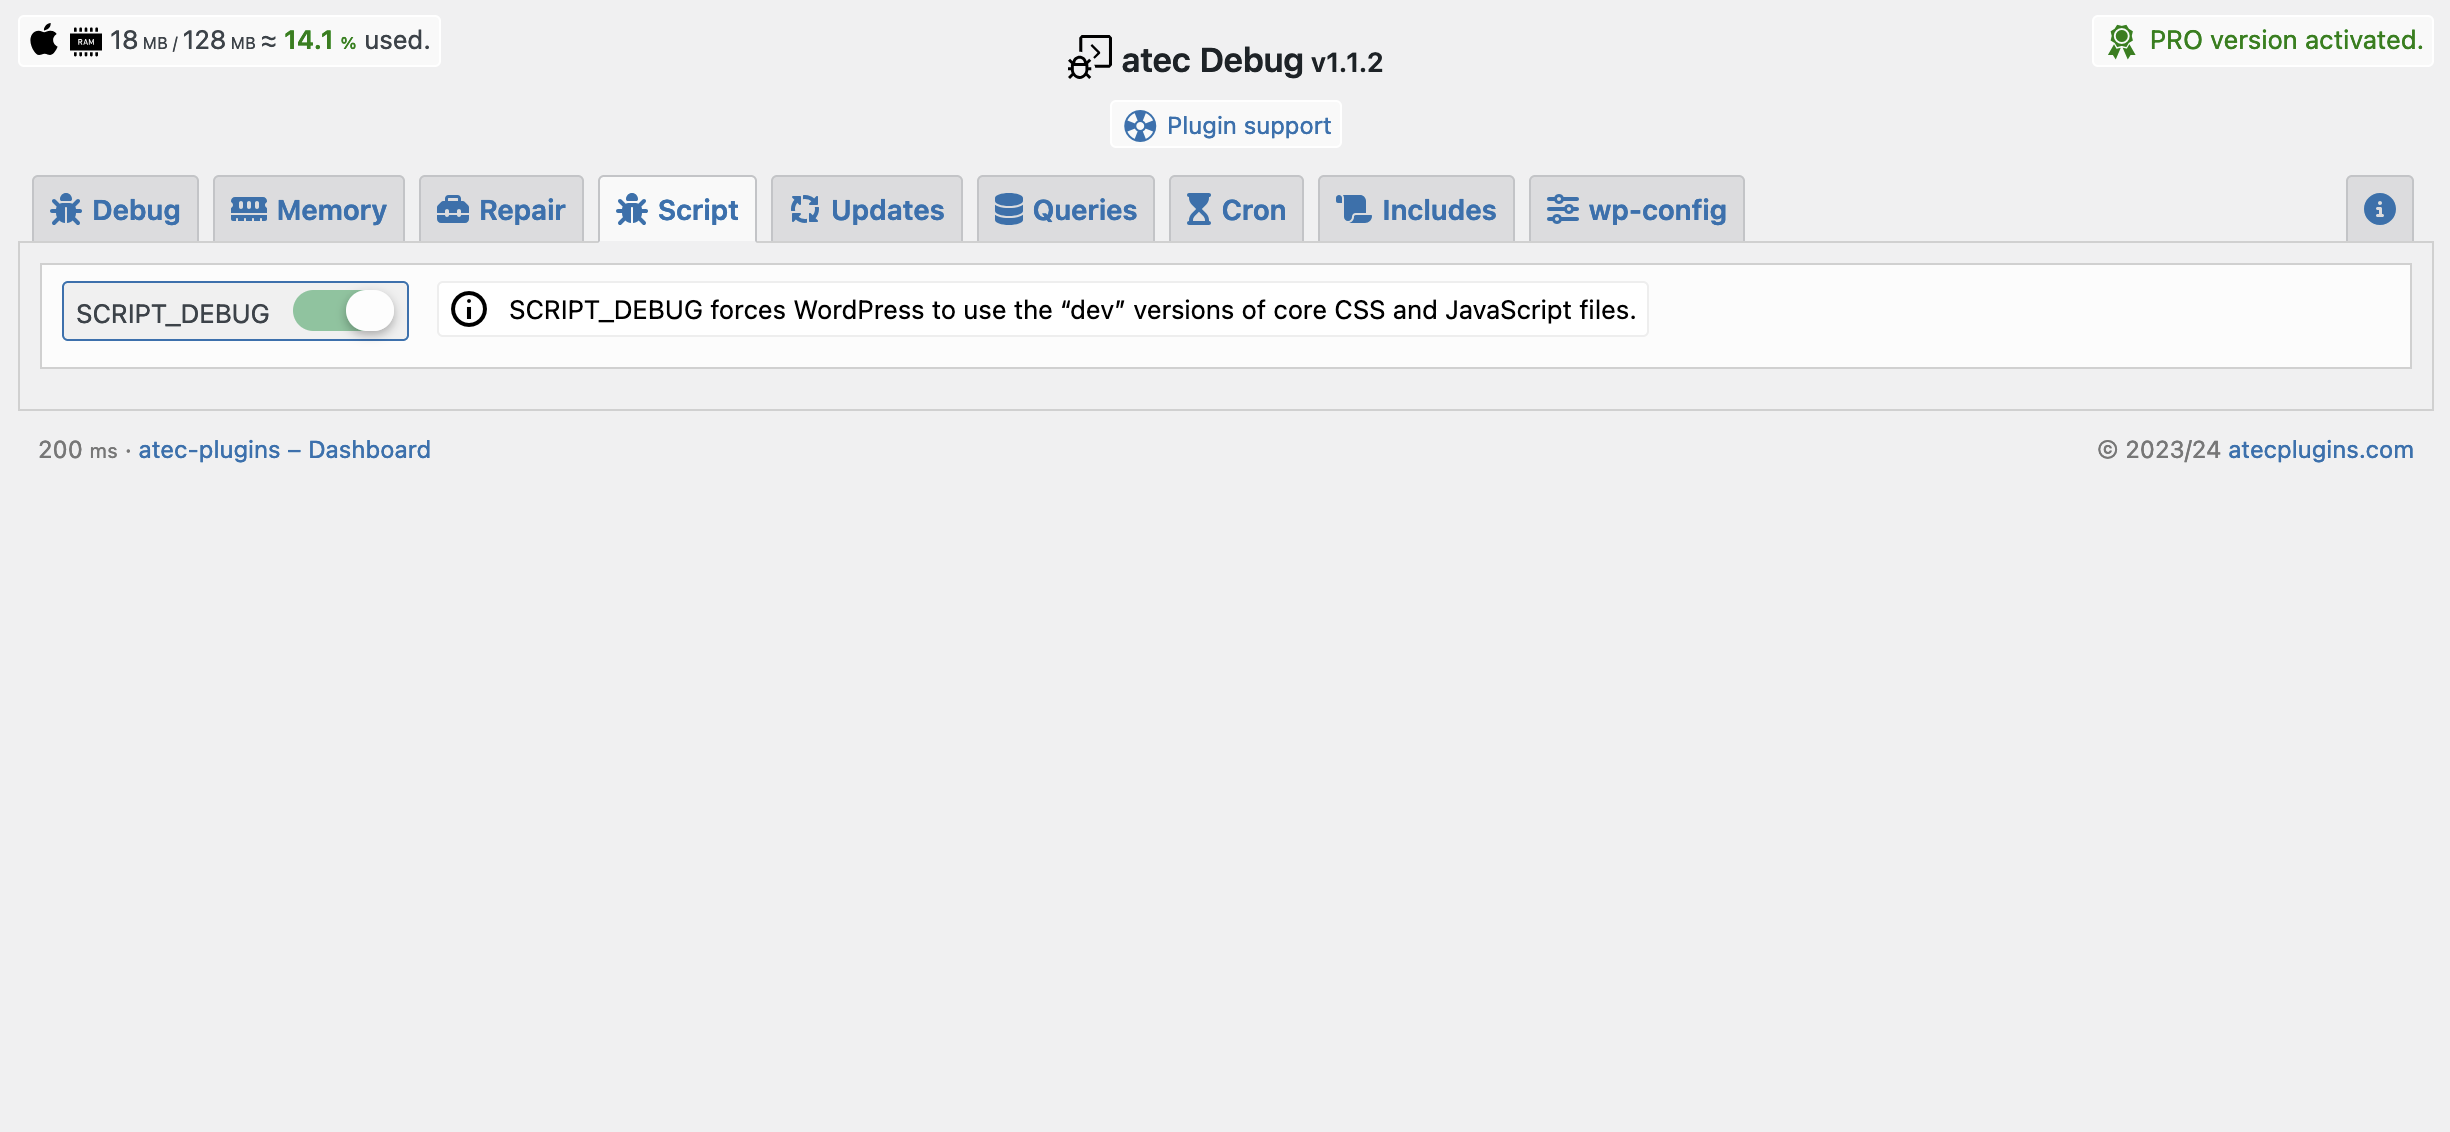The width and height of the screenshot is (2450, 1132).
Task: Click the lifebuoy Plugin support icon
Action: click(1139, 126)
